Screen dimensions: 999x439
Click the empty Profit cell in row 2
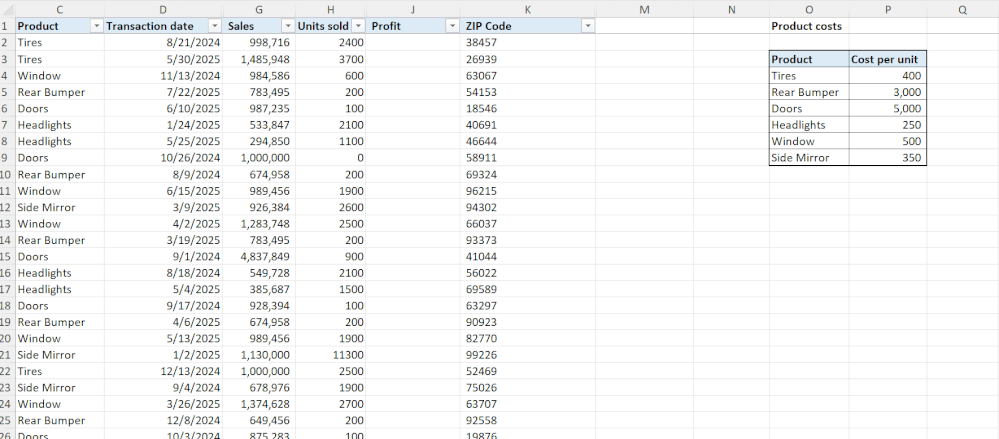[413, 43]
